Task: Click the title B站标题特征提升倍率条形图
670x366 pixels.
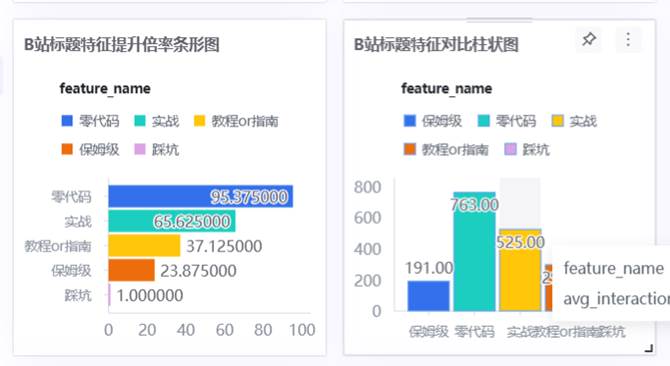Action: 122,45
